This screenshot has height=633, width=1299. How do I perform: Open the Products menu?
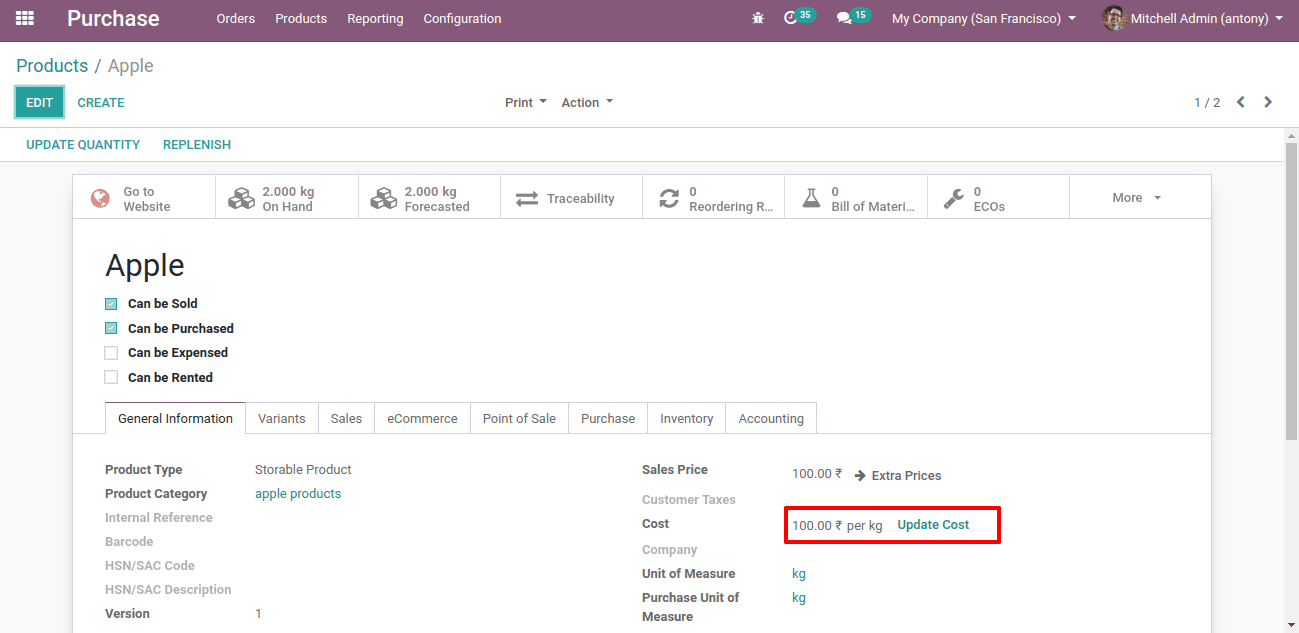tap(301, 18)
